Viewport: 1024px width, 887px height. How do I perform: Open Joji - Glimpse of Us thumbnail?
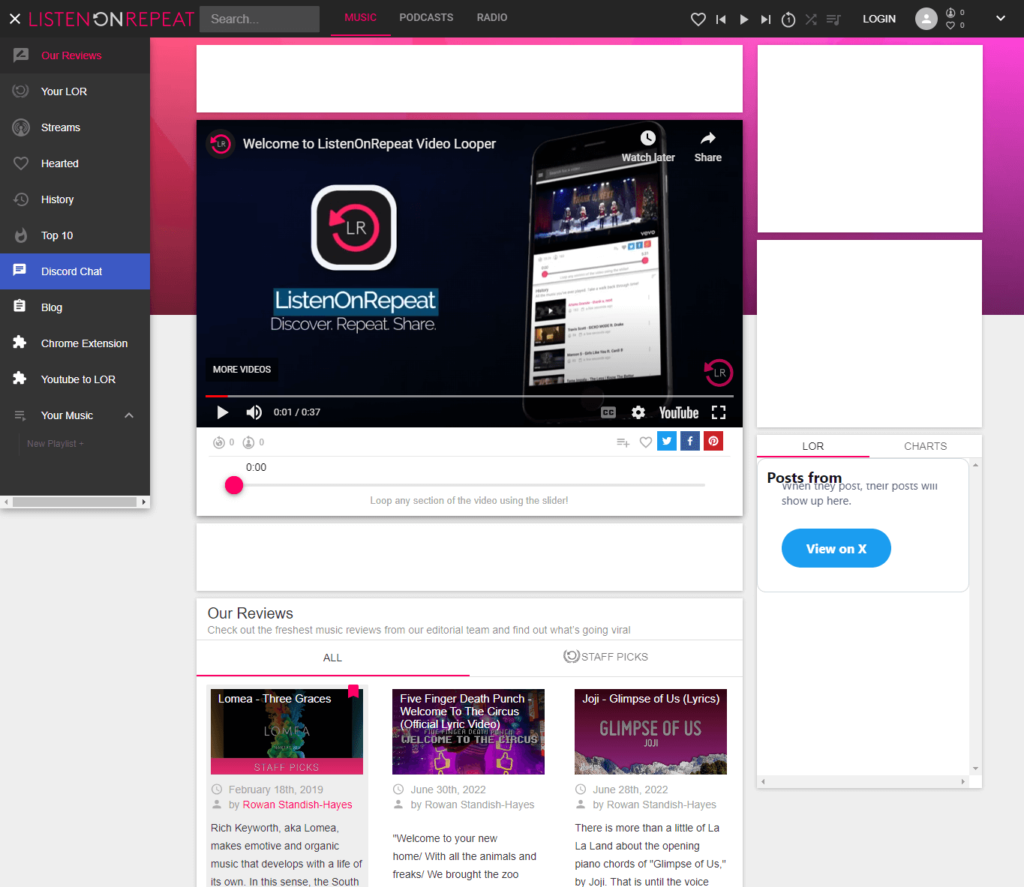coord(650,732)
